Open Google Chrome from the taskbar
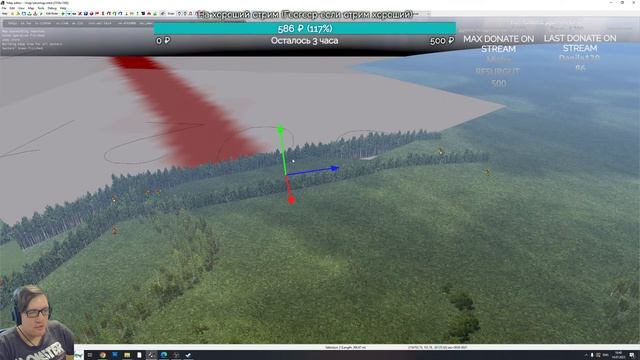 click(x=102, y=355)
